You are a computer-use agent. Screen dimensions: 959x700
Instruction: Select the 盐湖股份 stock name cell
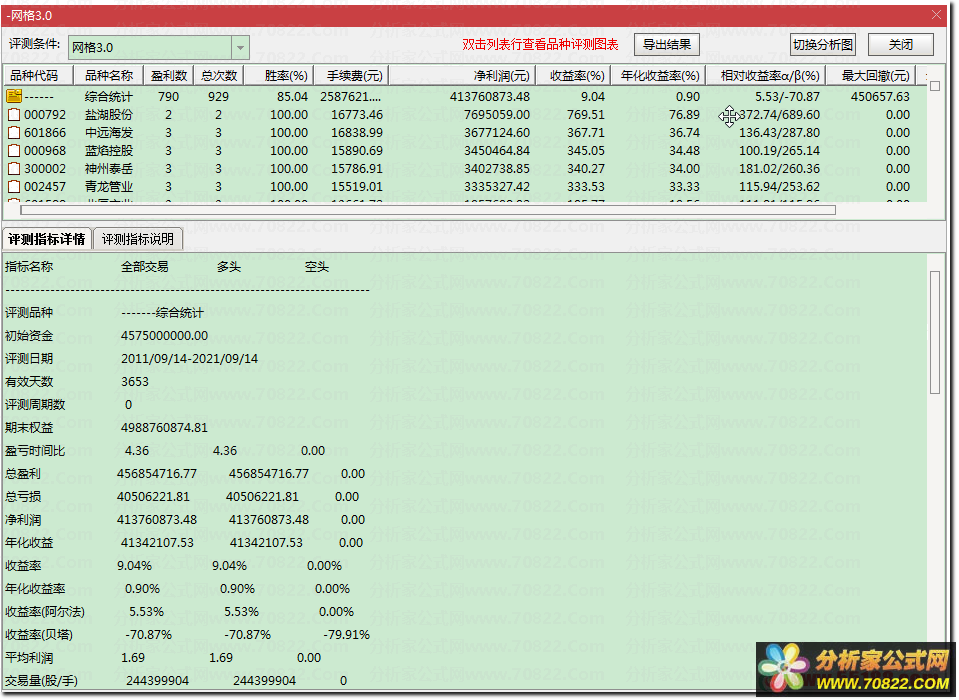coord(109,115)
